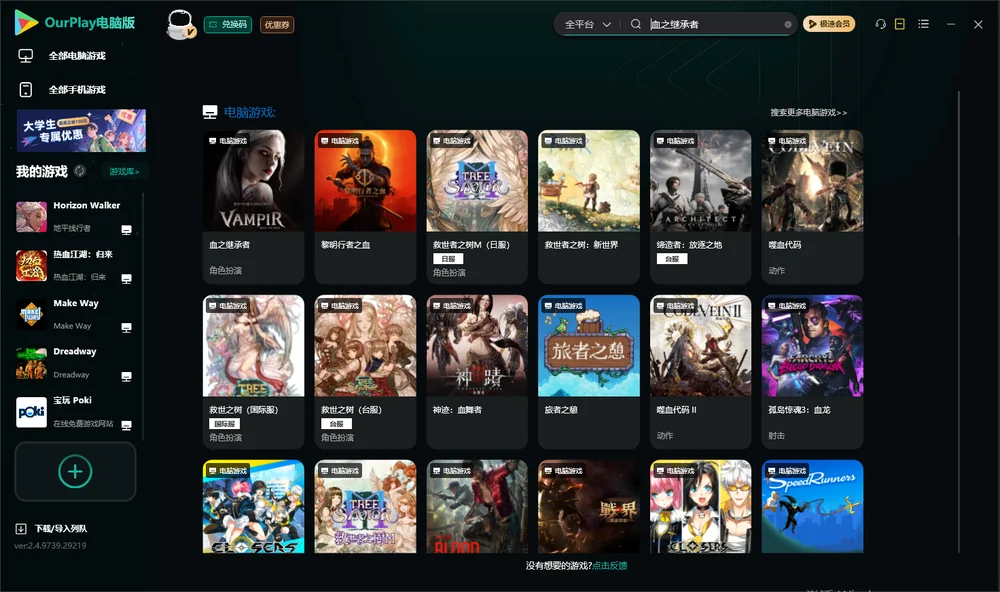Screen dimensions: 1000x592
Task: Click the customer service headset icon
Action: [x=880, y=24]
